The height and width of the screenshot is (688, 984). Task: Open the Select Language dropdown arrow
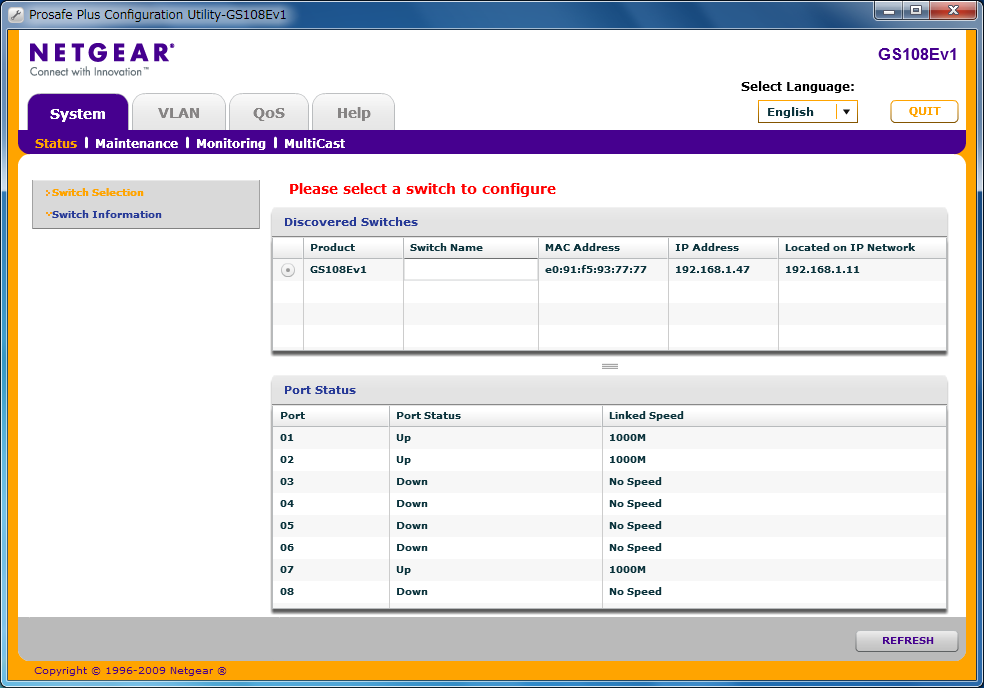point(847,112)
